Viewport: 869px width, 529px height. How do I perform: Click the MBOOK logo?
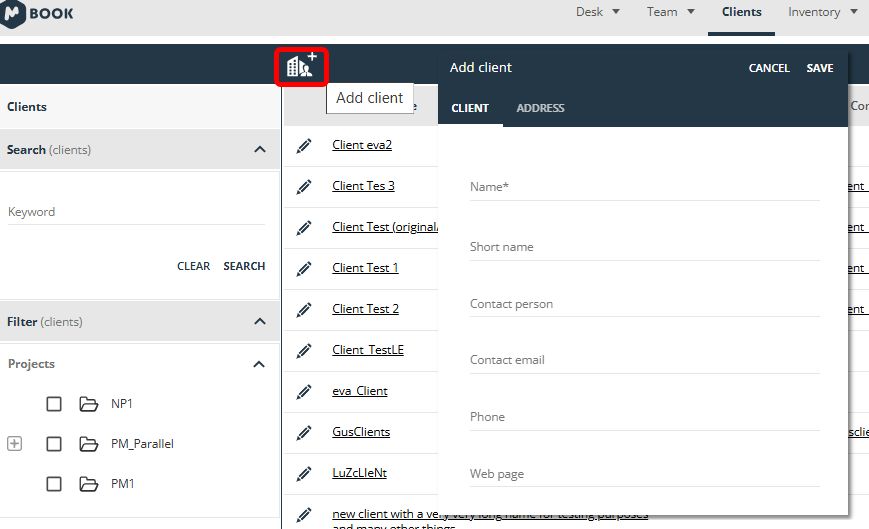pos(37,13)
